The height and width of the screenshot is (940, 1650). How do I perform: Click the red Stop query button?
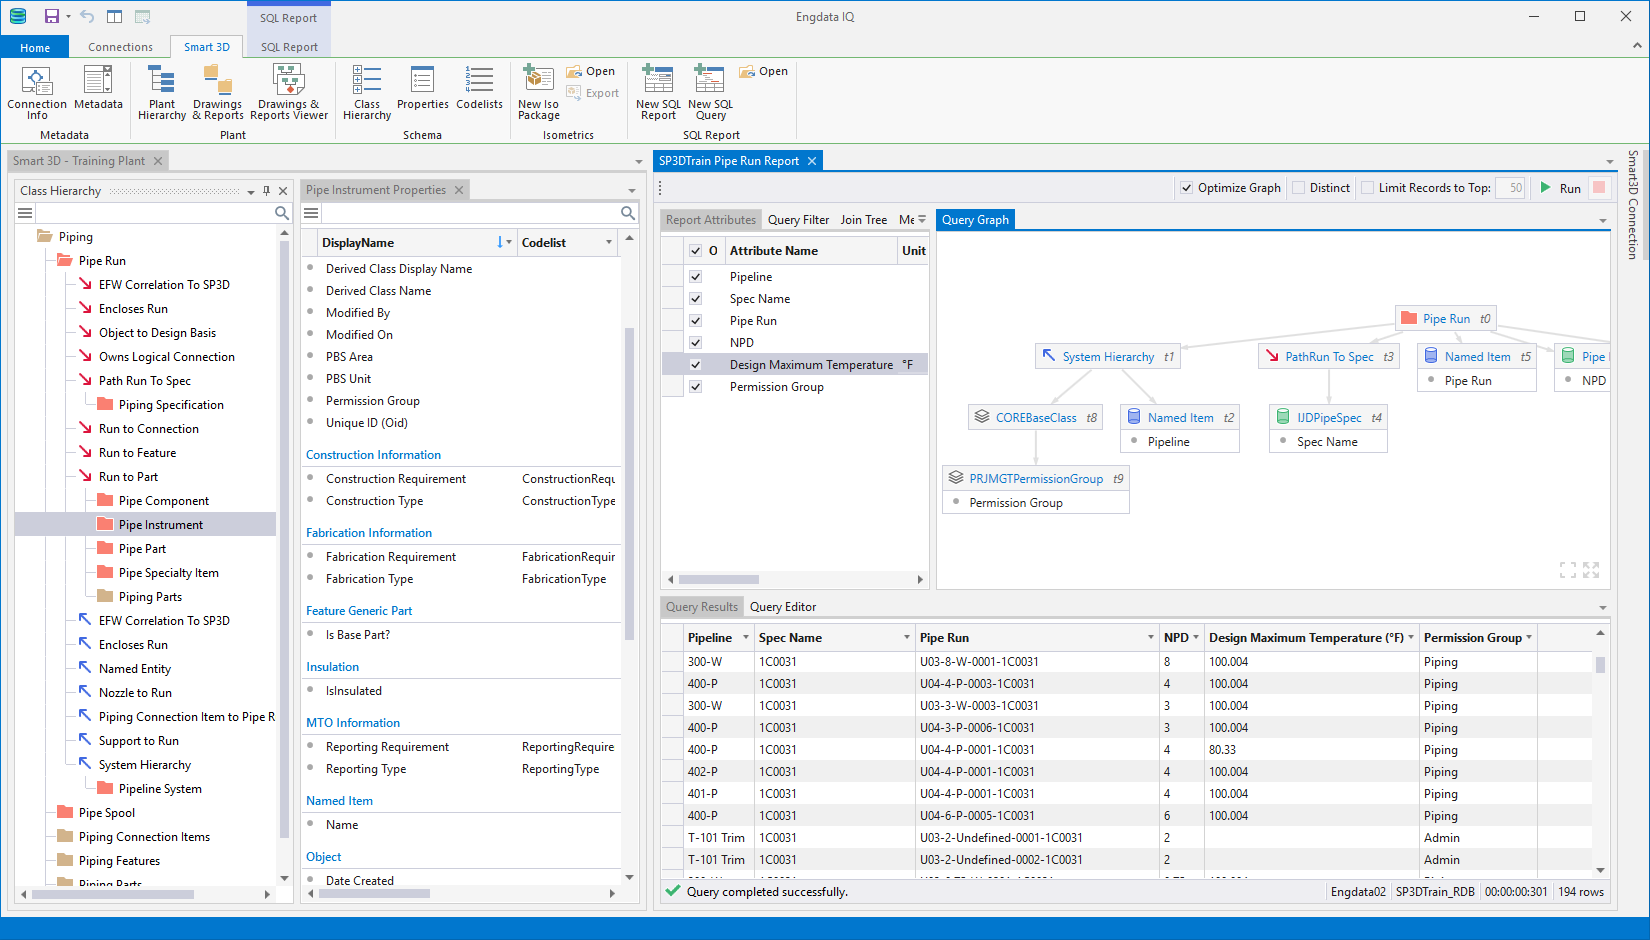point(1599,188)
